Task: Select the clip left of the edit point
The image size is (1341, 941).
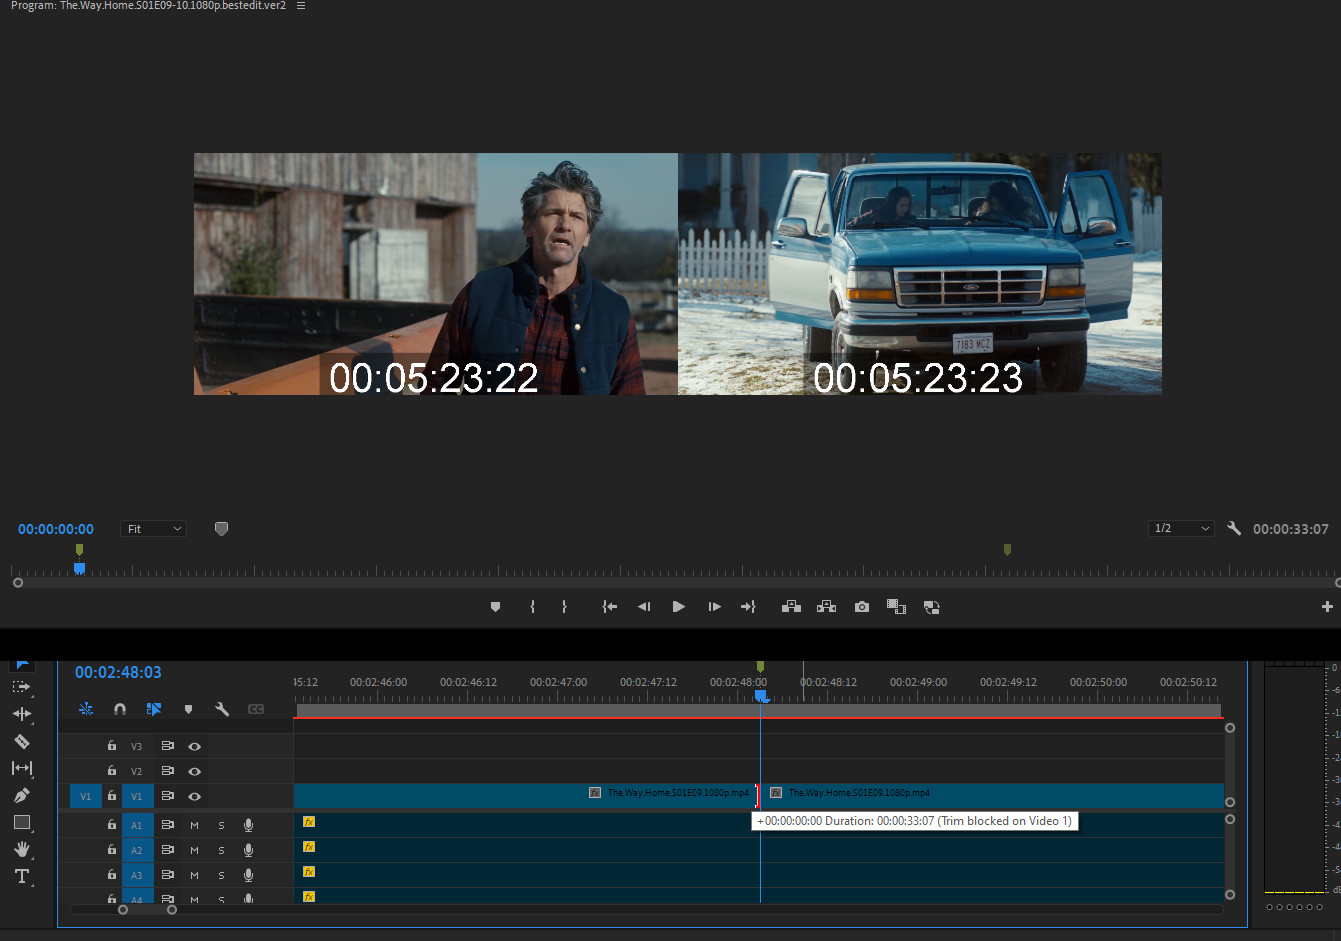Action: click(524, 796)
